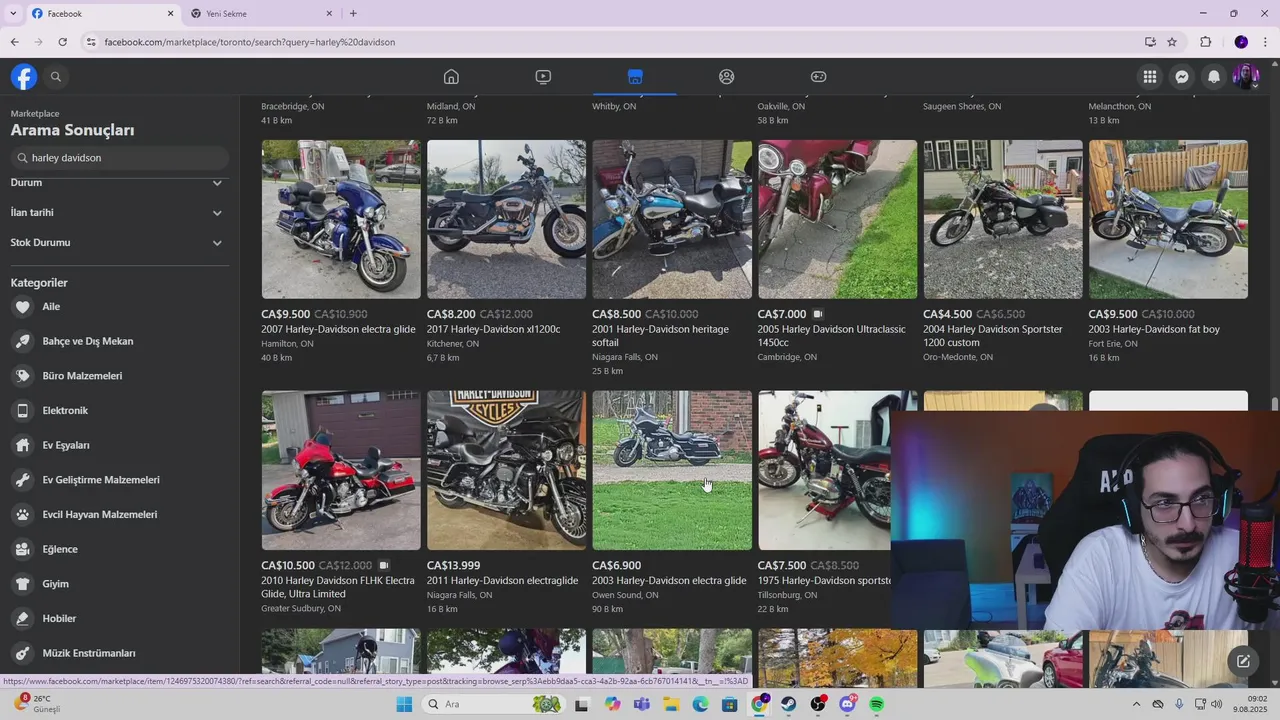1280x720 pixels.
Task: Open the Facebook menu grid icon
Action: point(1150,77)
